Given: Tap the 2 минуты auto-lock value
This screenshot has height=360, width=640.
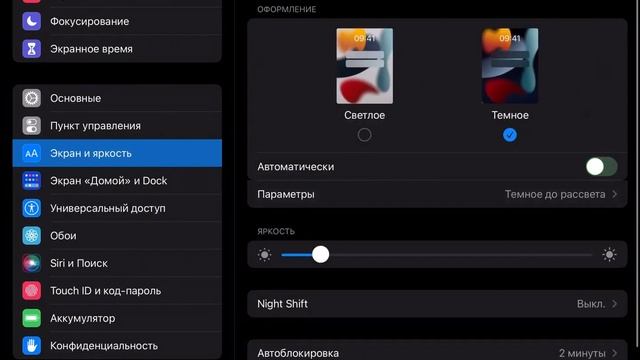Looking at the screenshot, I should pos(582,353).
